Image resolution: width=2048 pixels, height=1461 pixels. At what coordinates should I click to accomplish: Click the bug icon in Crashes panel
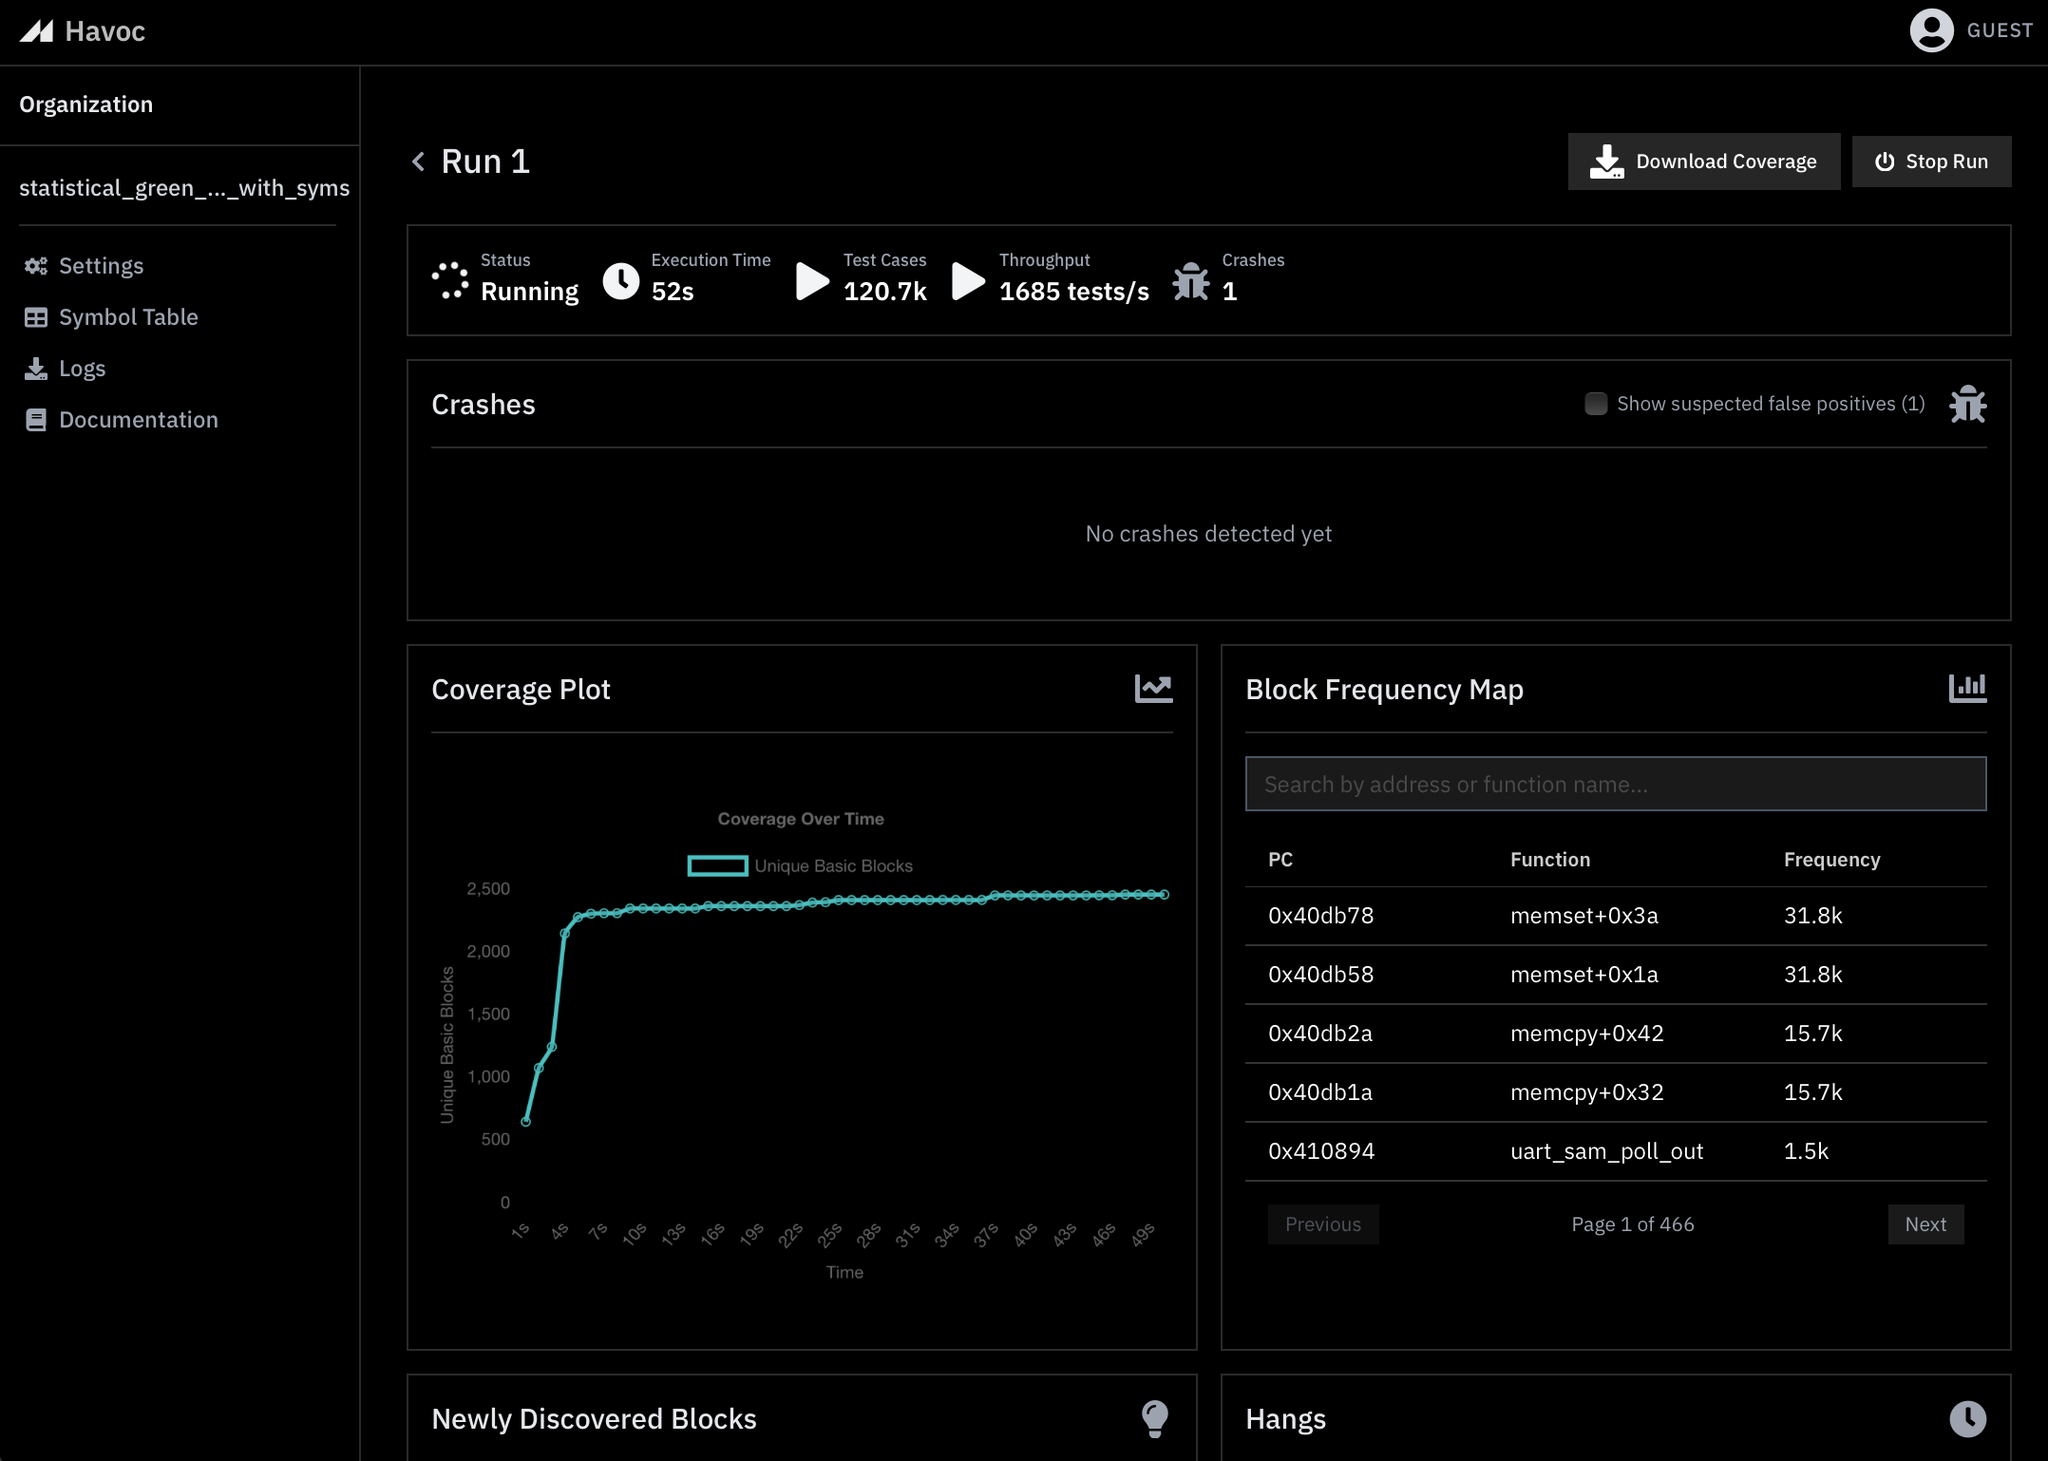[1967, 404]
